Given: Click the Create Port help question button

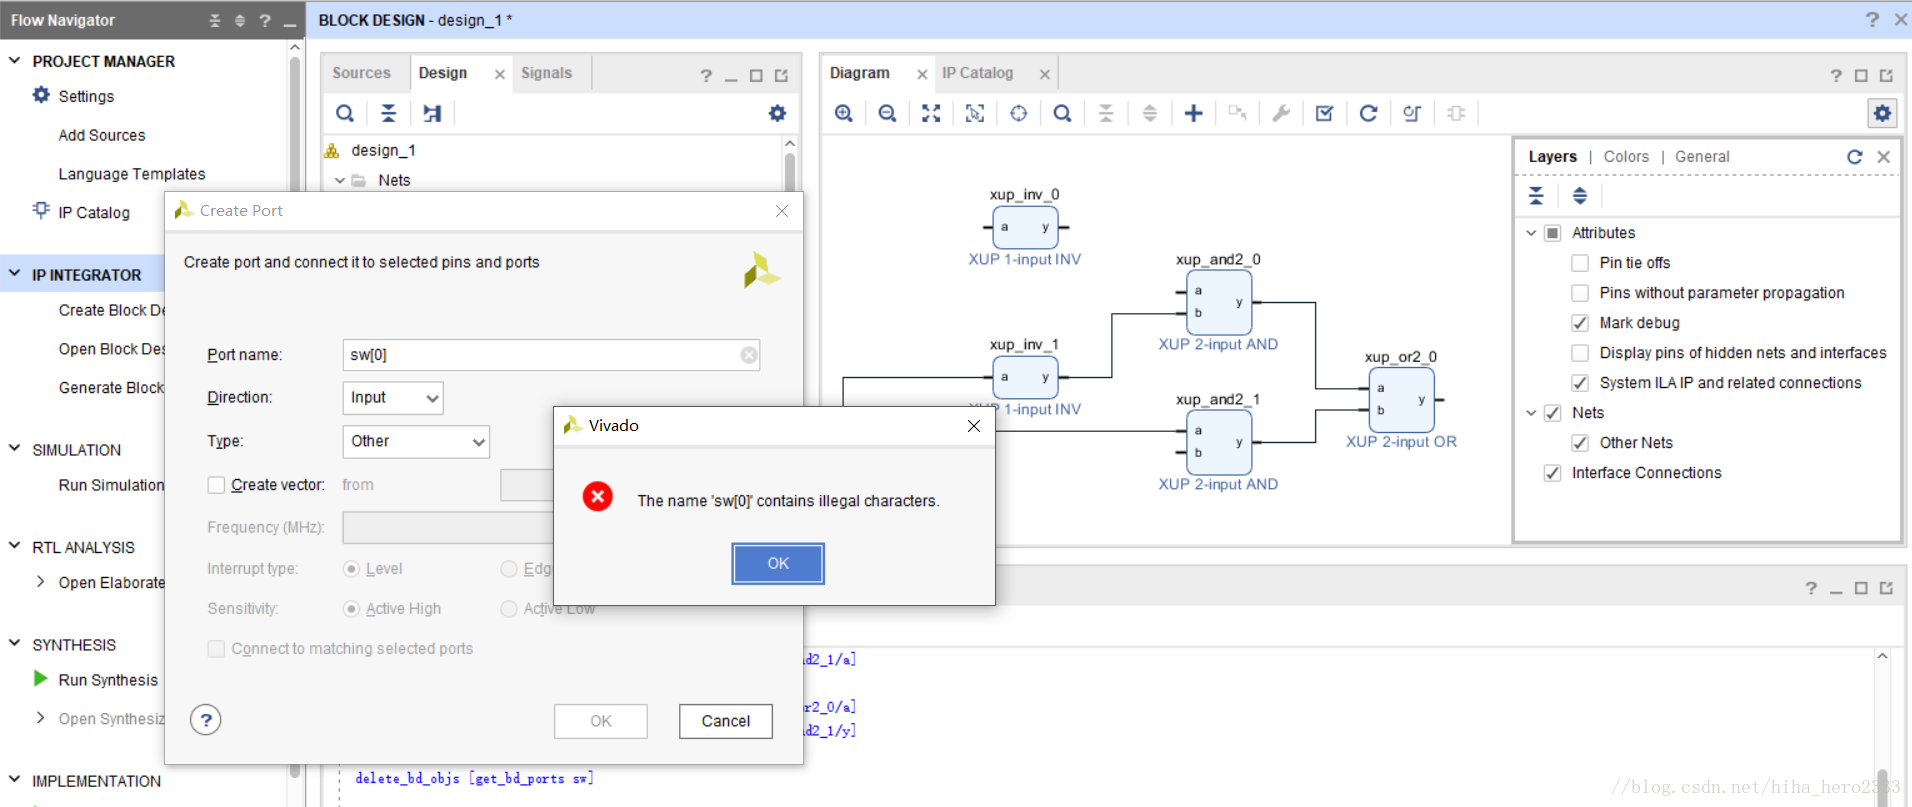Looking at the screenshot, I should point(205,720).
